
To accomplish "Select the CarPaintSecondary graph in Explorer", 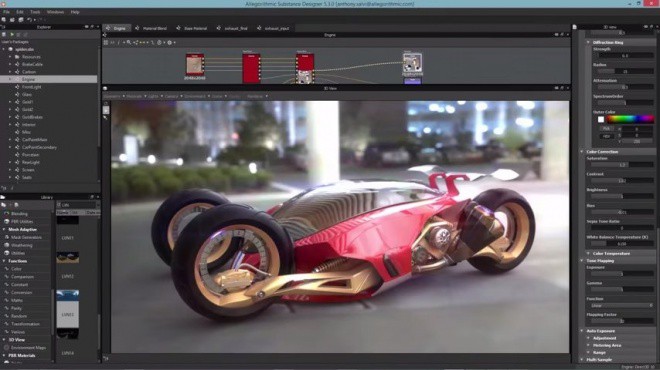I will click(39, 147).
